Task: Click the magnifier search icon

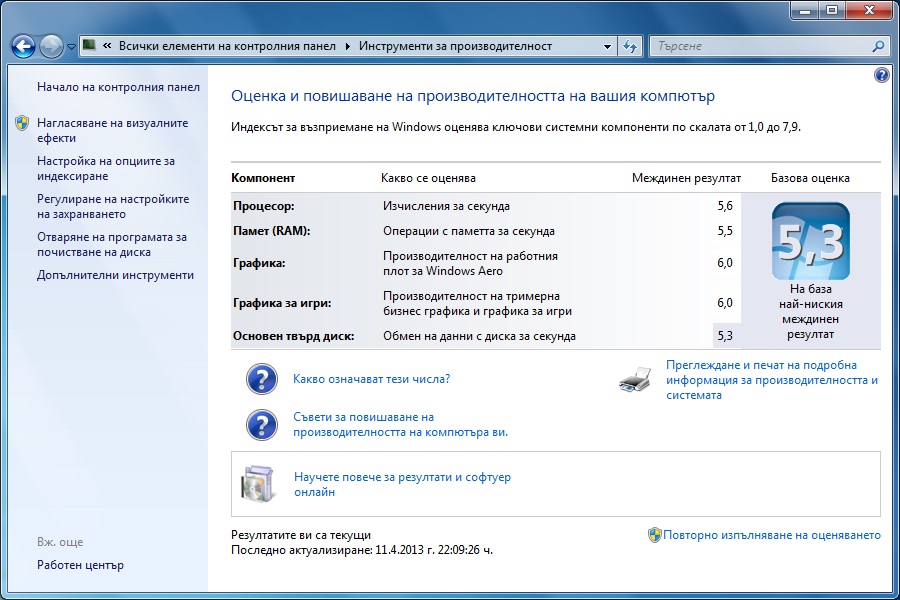Action: pyautogui.click(x=878, y=47)
